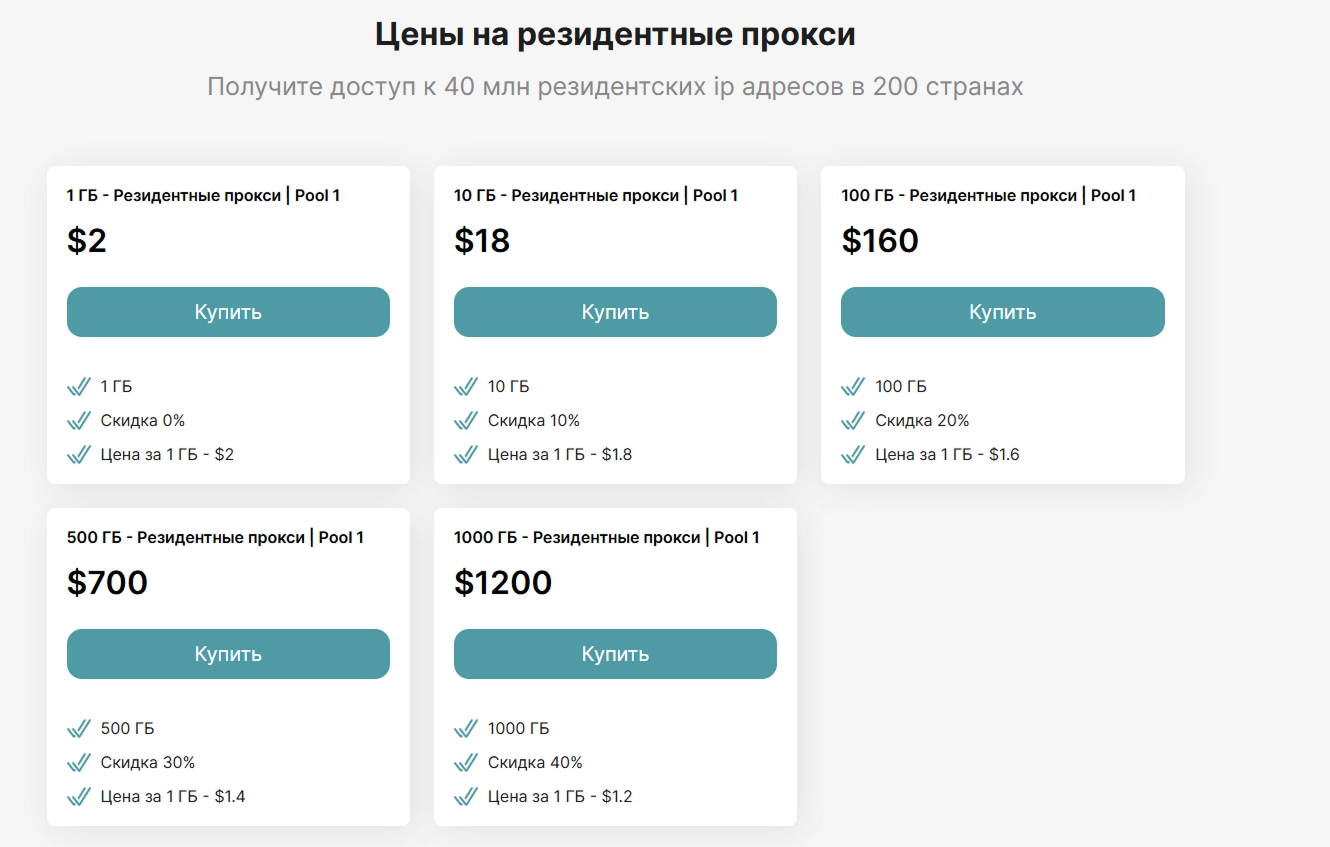Click the checkmark beside 'Скидка 40%'
This screenshot has height=847, width=1330.
466,762
